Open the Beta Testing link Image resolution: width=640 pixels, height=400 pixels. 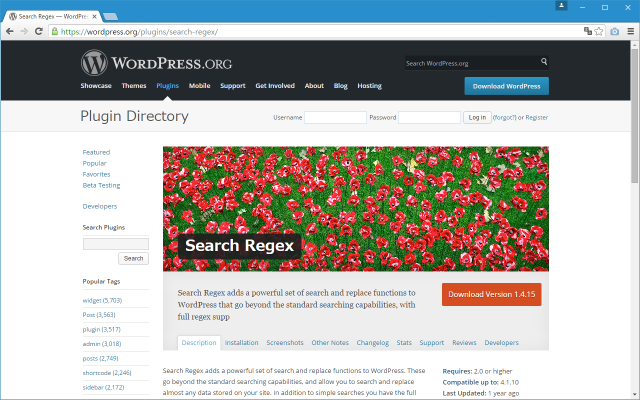(x=101, y=185)
